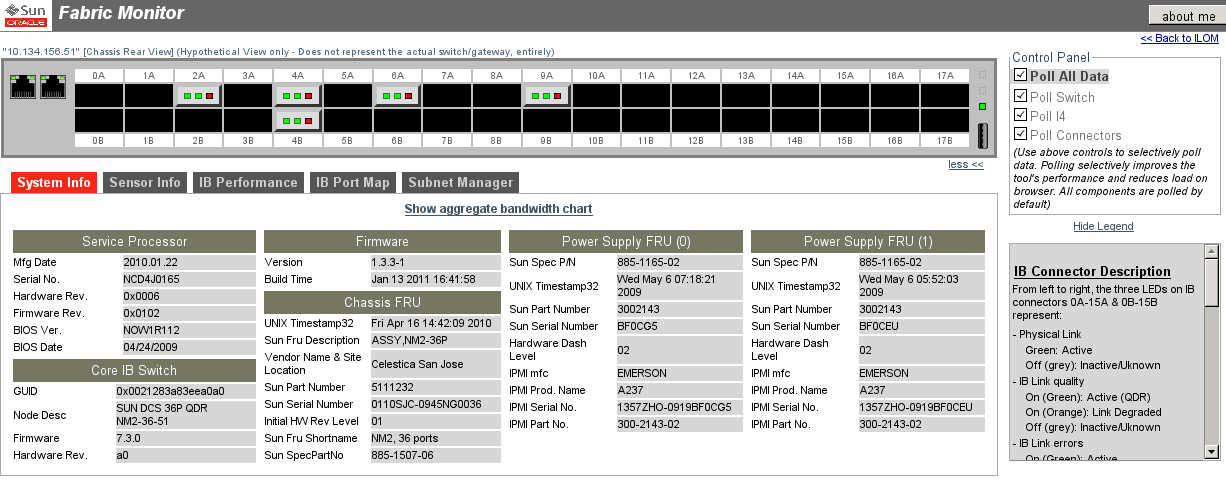Switch to the IB Performance tab
Viewport: 1226px width, 484px height.
click(x=248, y=182)
